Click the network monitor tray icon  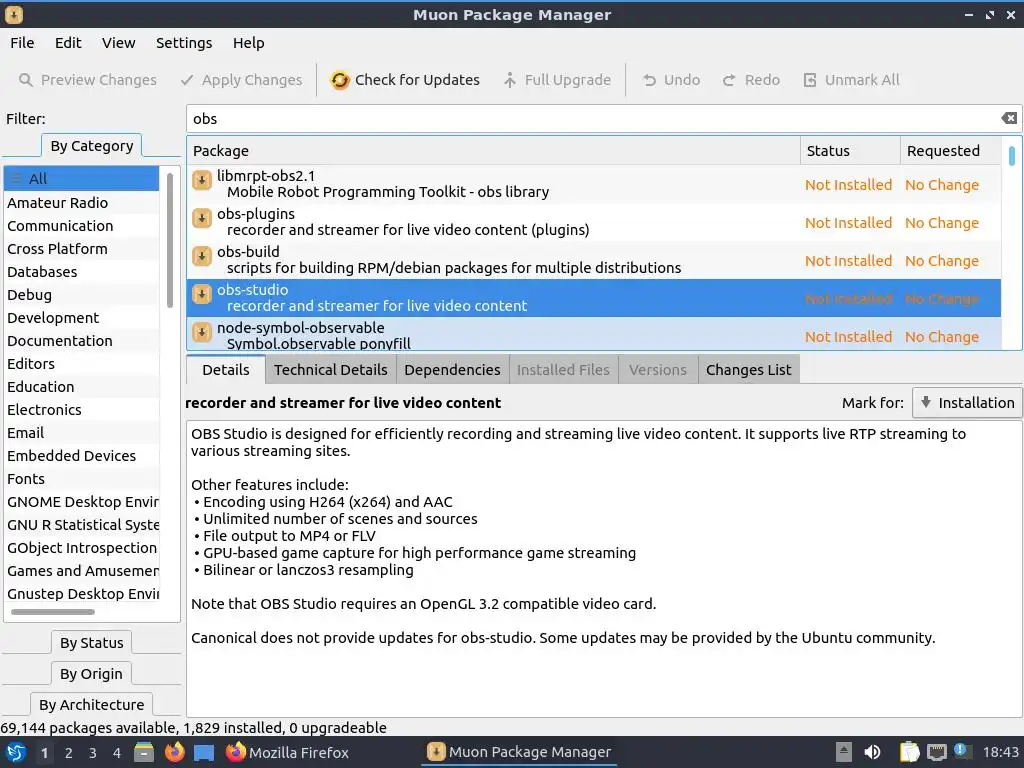pyautogui.click(x=936, y=752)
